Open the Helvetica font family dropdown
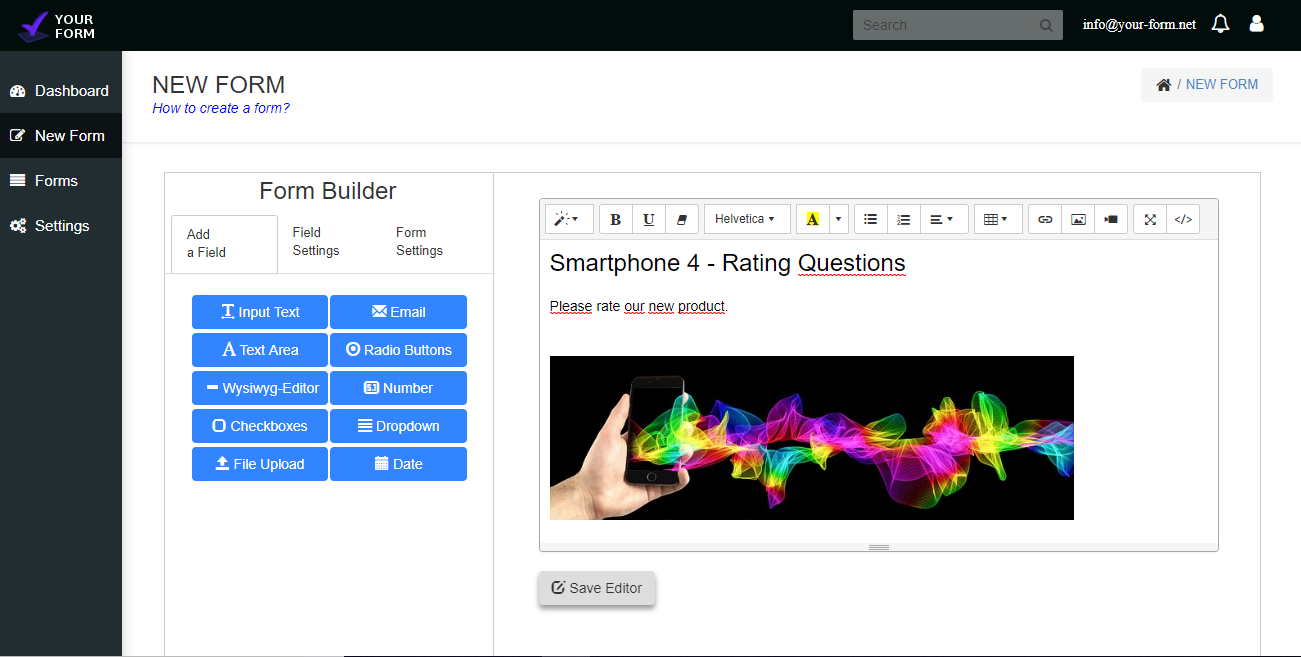The height and width of the screenshot is (657, 1301). [x=747, y=219]
